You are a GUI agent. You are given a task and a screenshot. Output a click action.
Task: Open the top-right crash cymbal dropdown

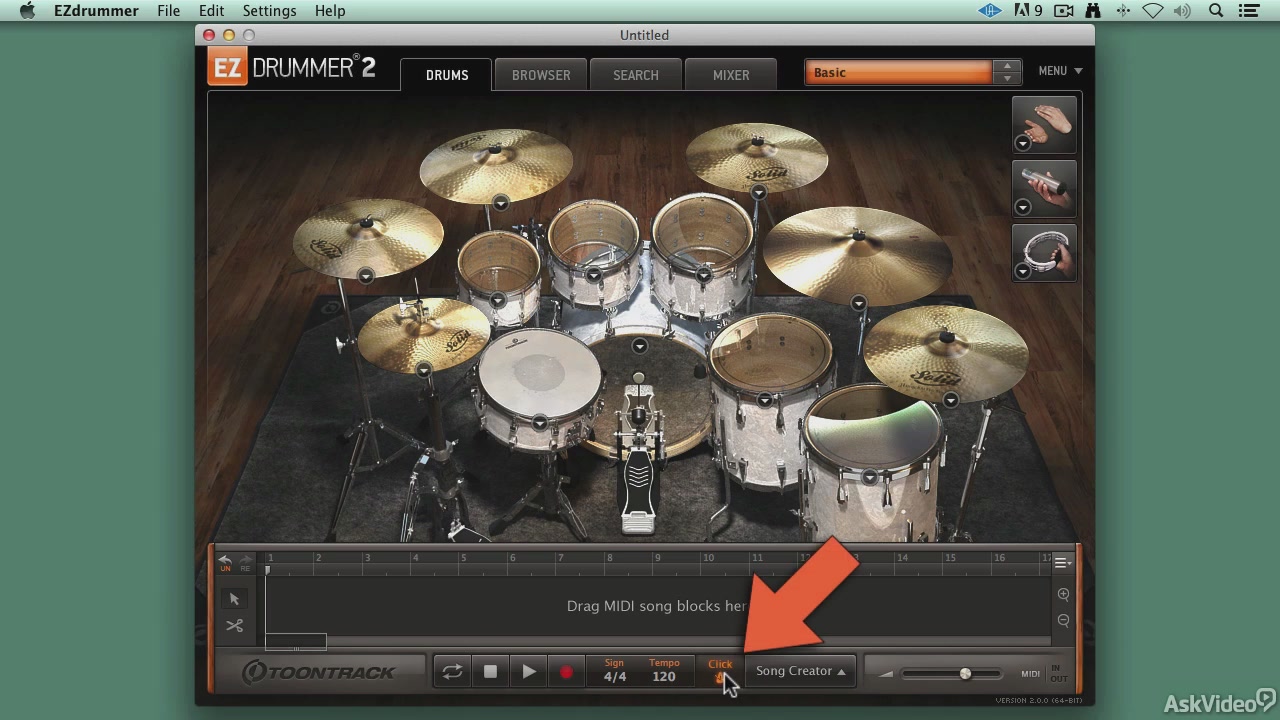pyautogui.click(x=758, y=192)
